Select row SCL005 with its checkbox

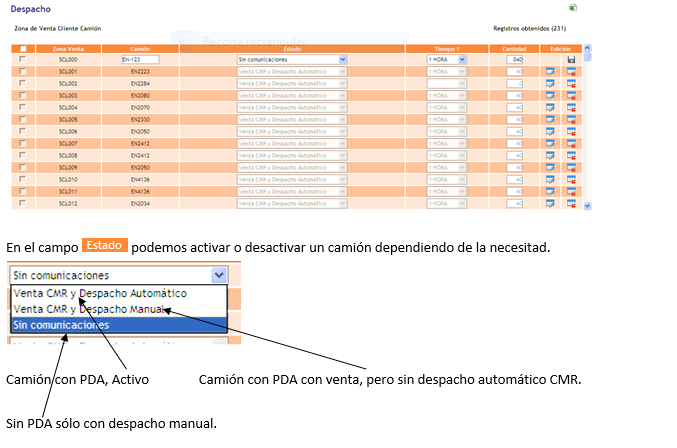pos(22,119)
